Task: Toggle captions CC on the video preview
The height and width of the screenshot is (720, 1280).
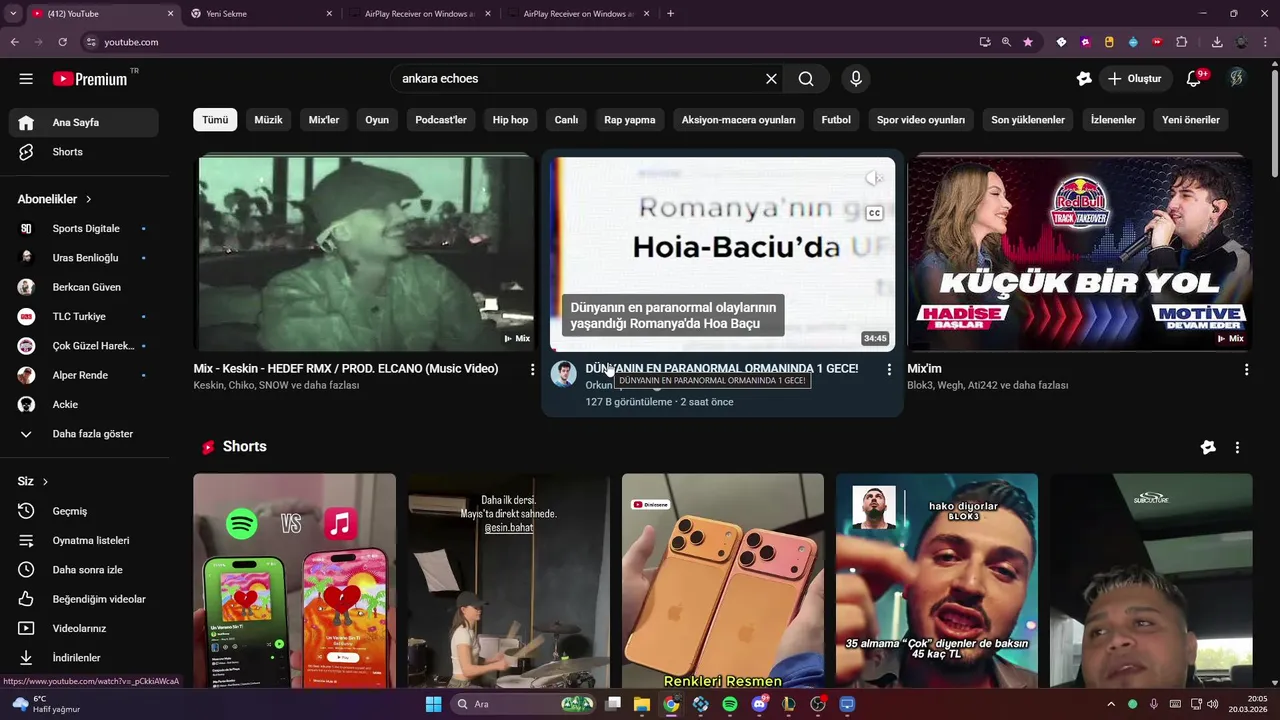Action: pyautogui.click(x=874, y=213)
